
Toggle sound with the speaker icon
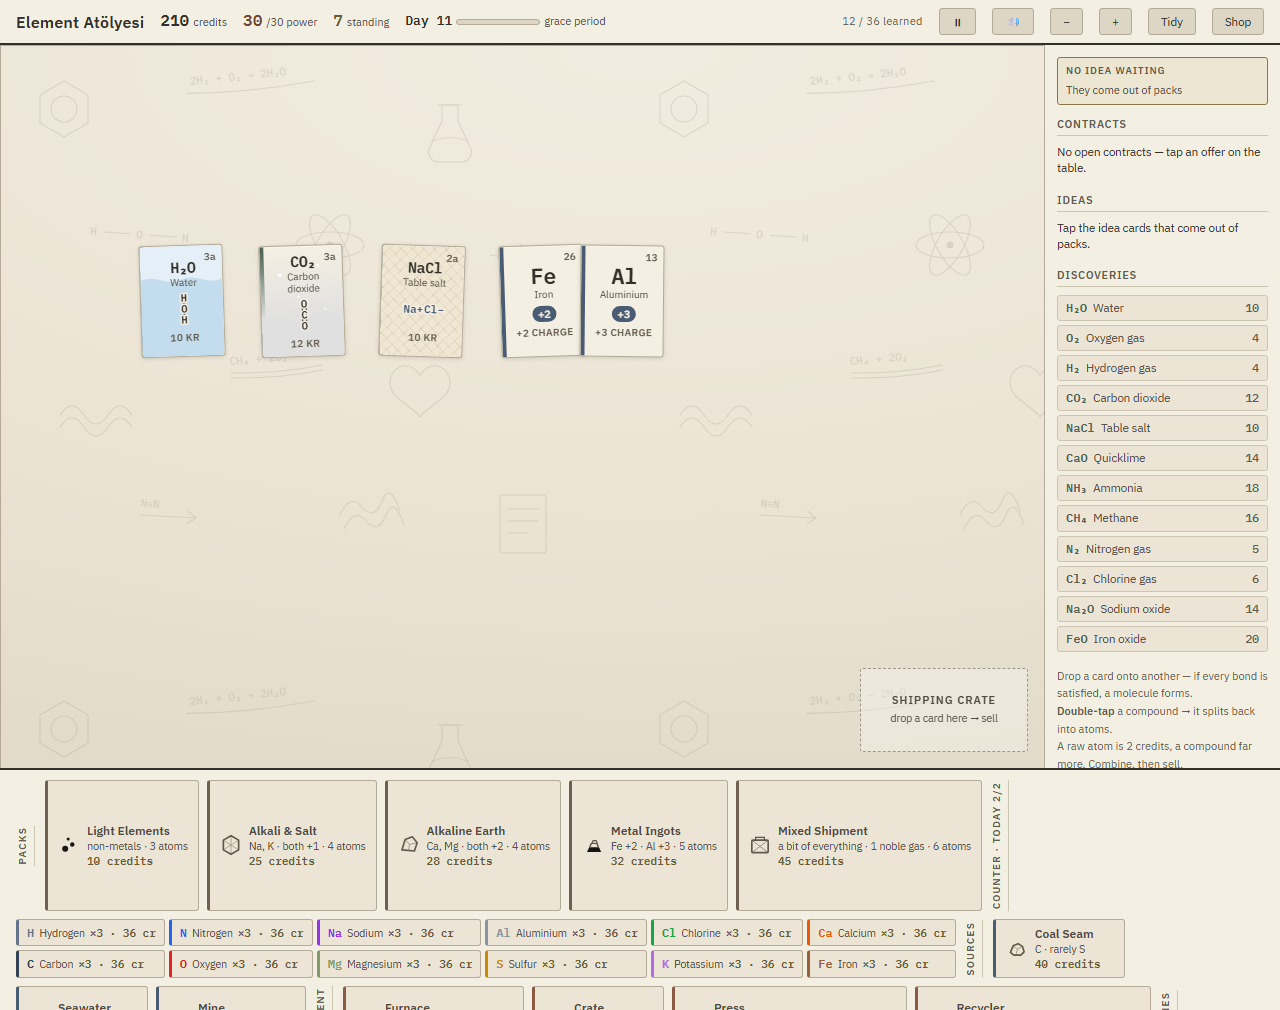(x=1013, y=22)
